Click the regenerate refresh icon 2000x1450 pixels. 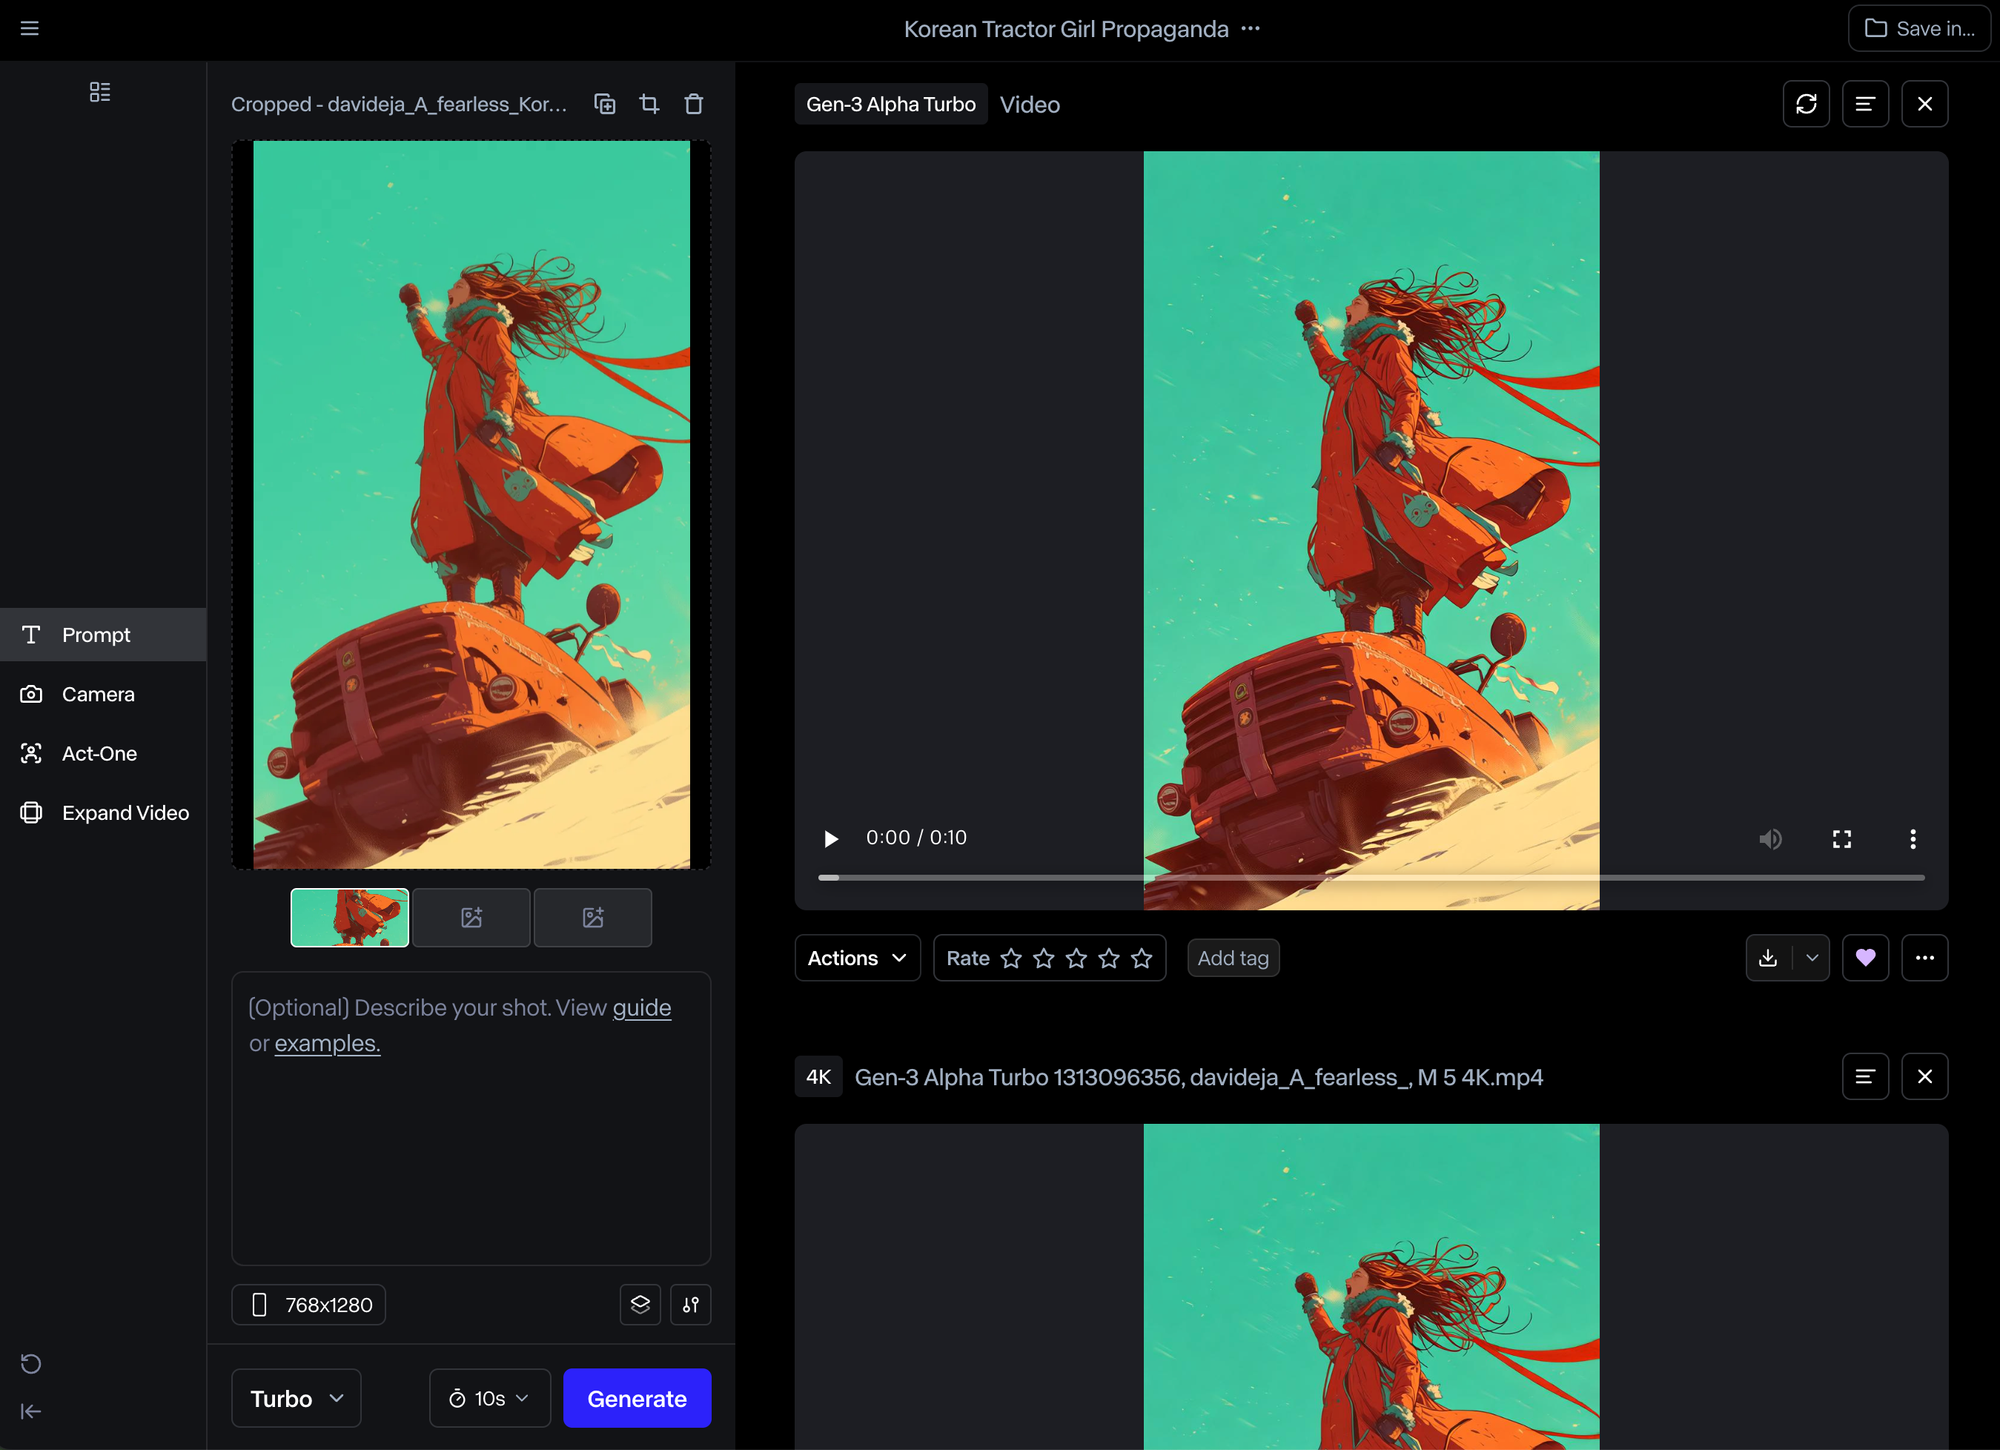coord(1806,104)
